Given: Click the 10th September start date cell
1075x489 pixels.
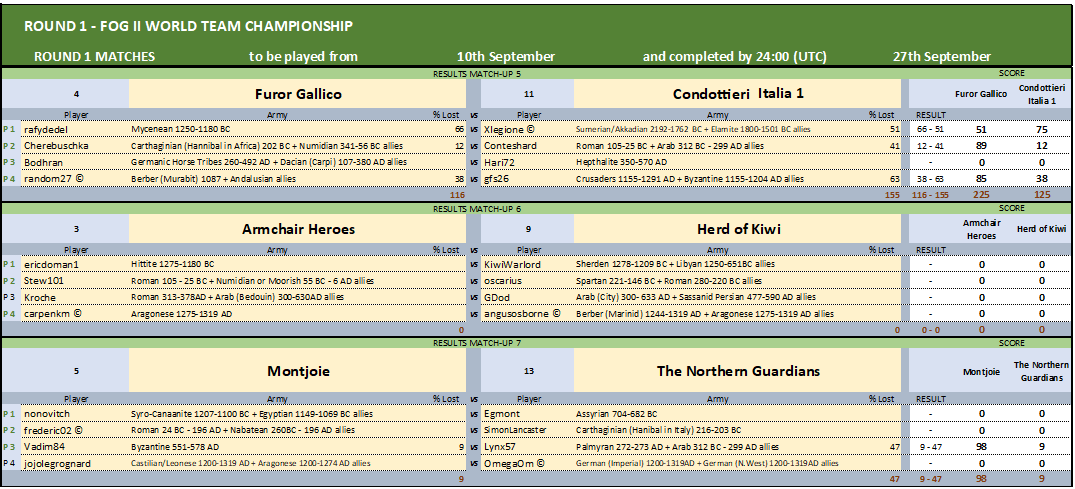Looking at the screenshot, I should (506, 57).
